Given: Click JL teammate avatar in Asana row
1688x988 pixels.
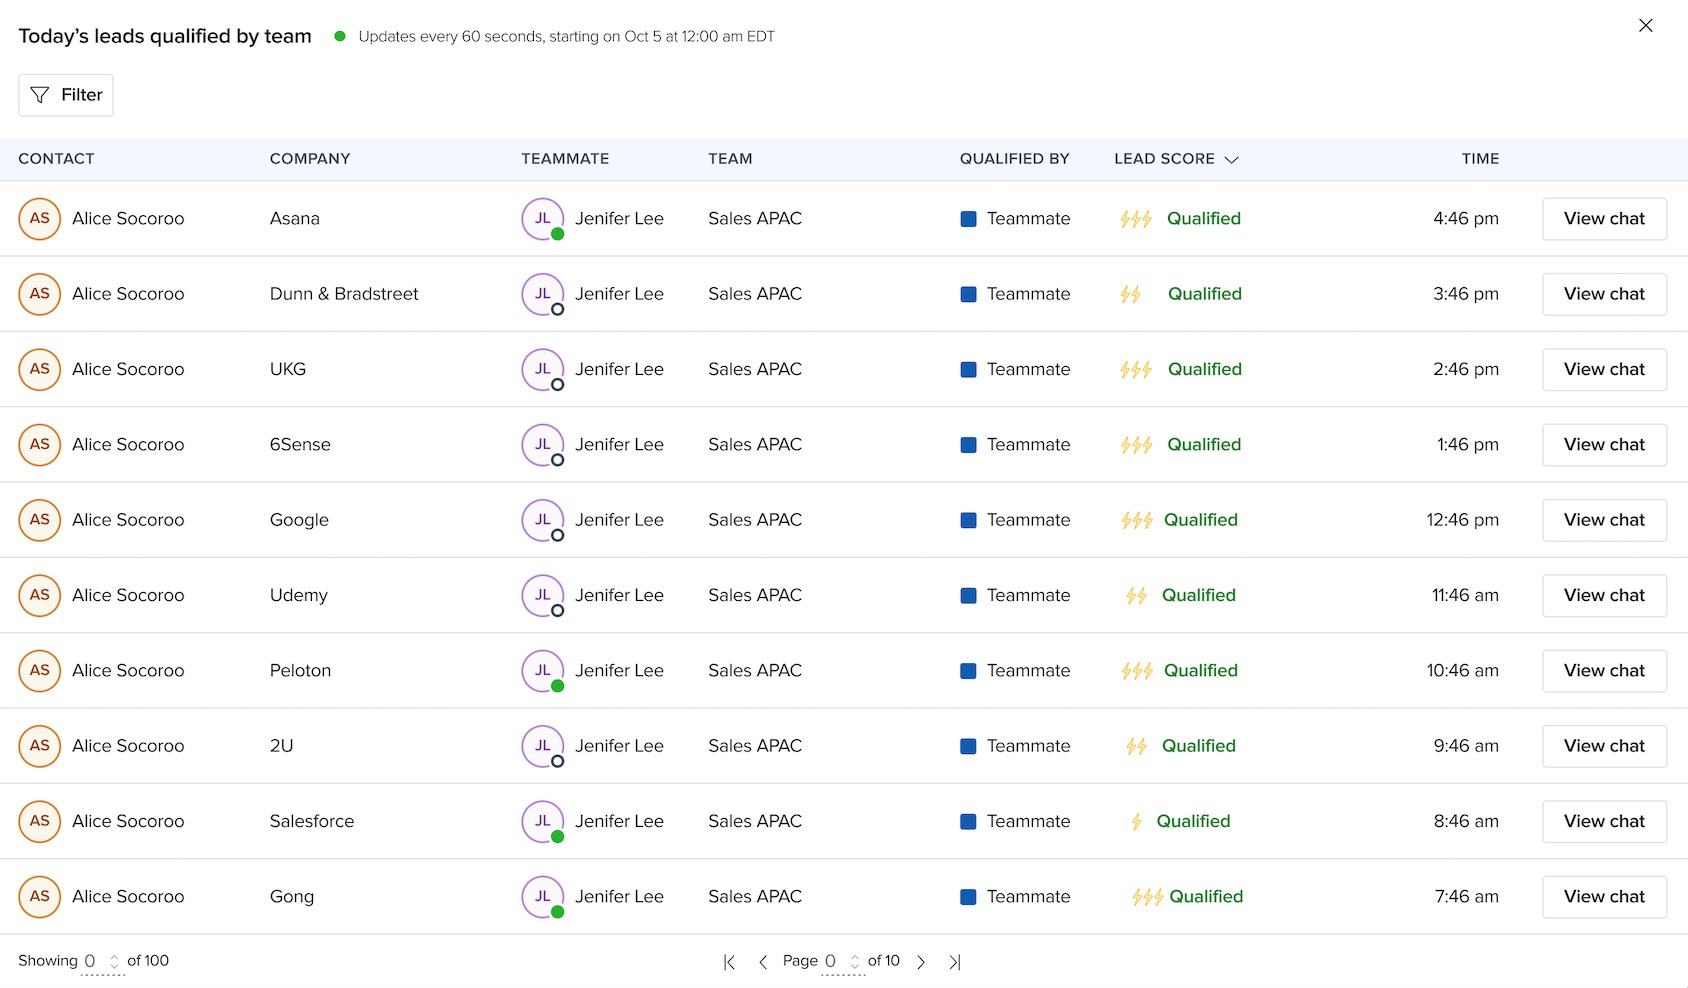Looking at the screenshot, I should [543, 219].
